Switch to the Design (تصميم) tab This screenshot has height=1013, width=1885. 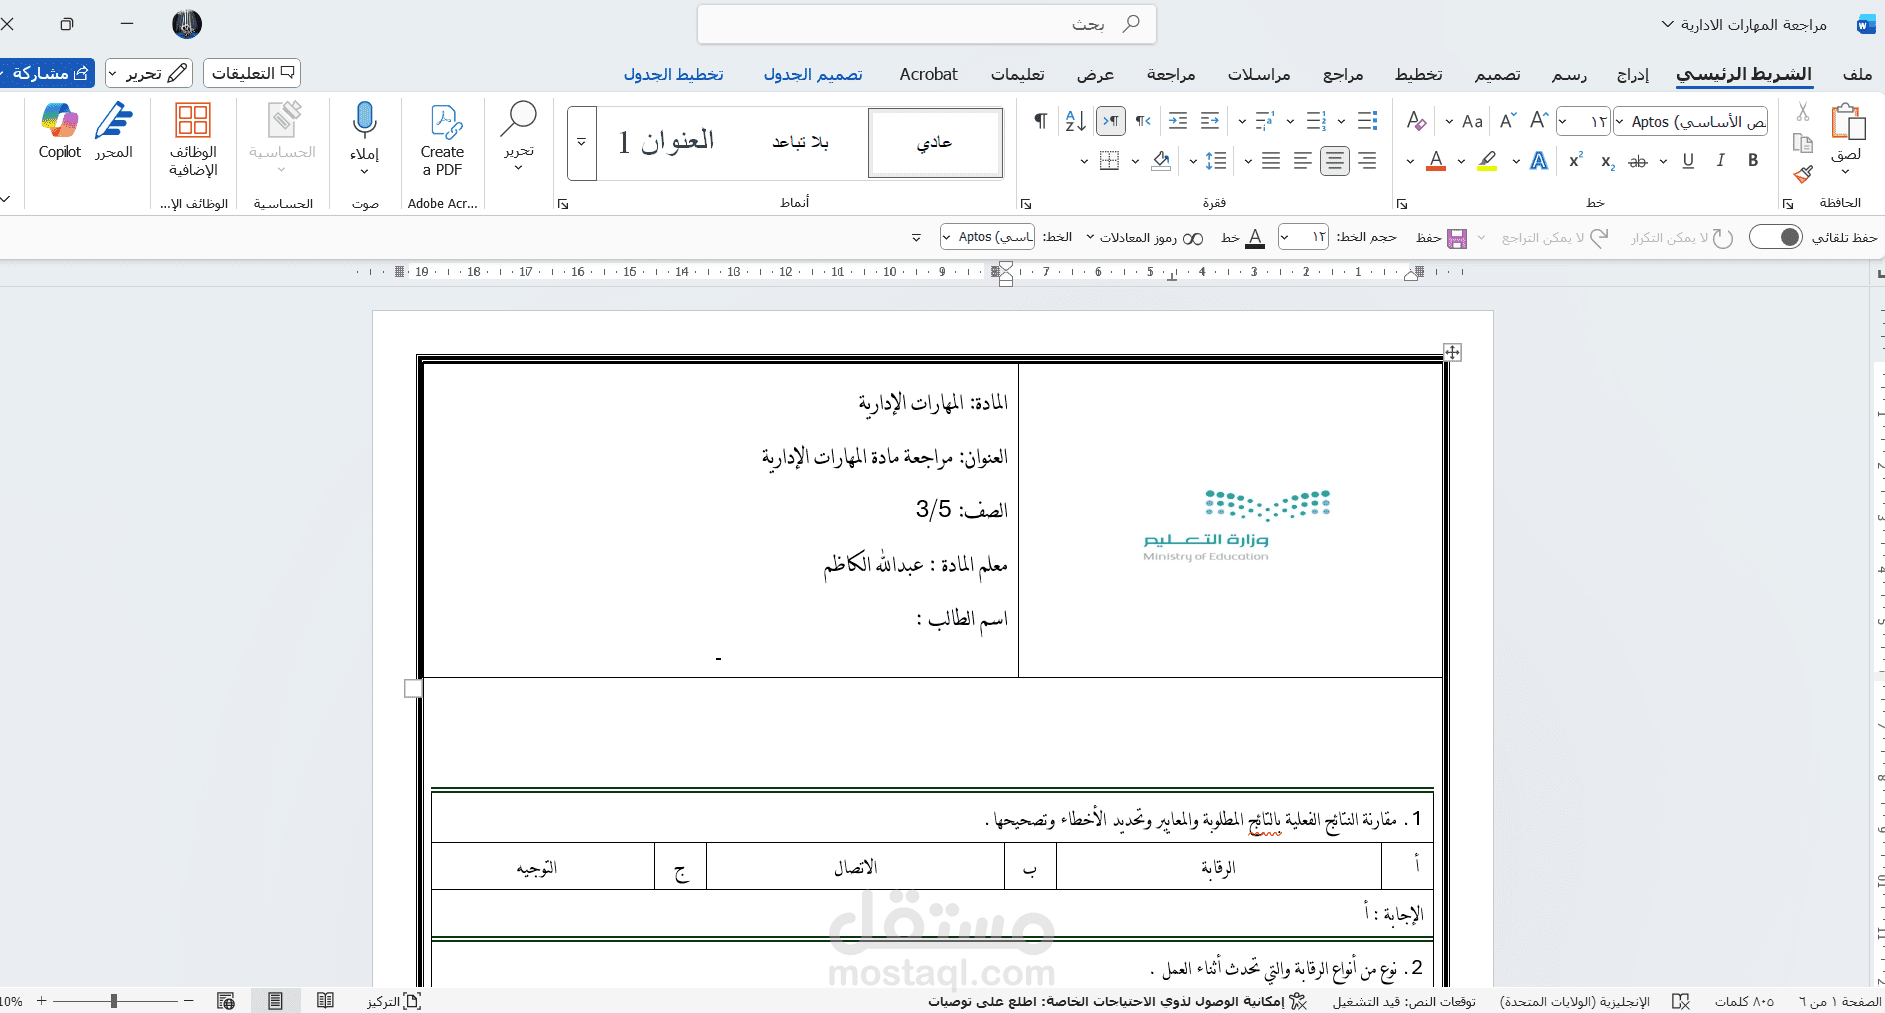(x=1497, y=74)
